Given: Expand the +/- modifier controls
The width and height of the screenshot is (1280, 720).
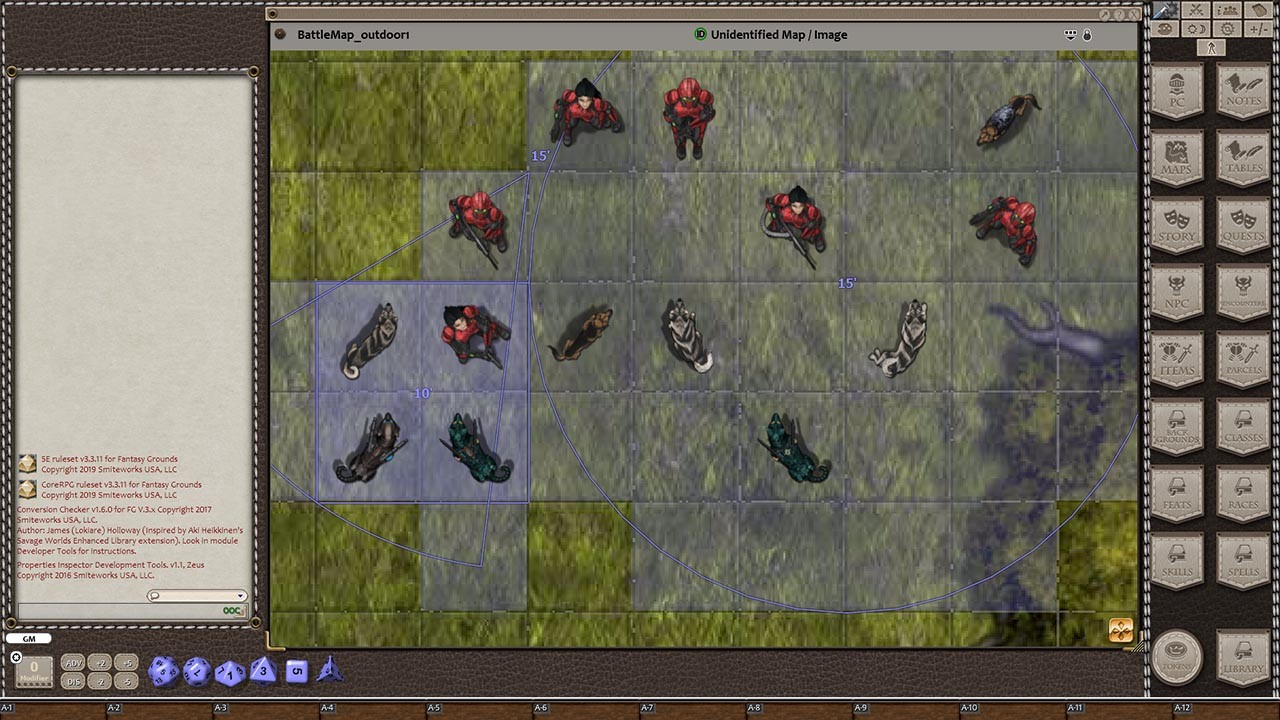Looking at the screenshot, I should 1261,28.
